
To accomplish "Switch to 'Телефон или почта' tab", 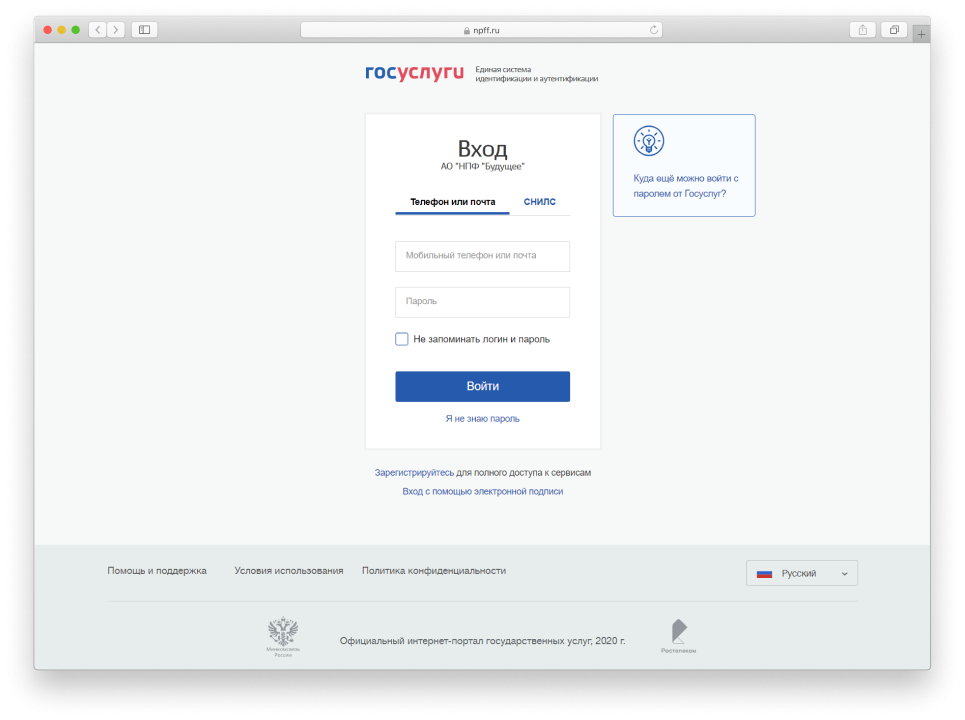I will (452, 202).
